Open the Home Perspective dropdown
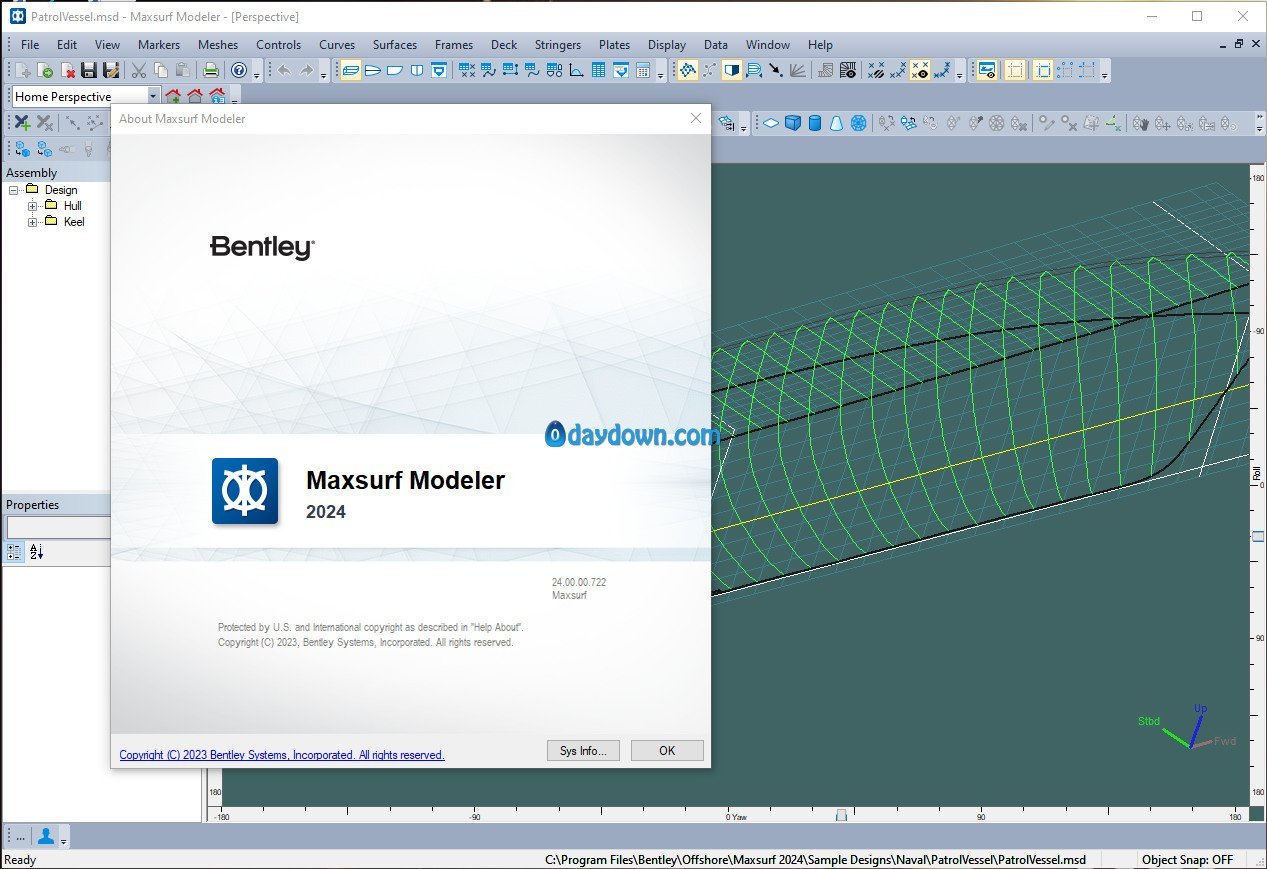Image resolution: width=1267 pixels, height=869 pixels. (153, 97)
